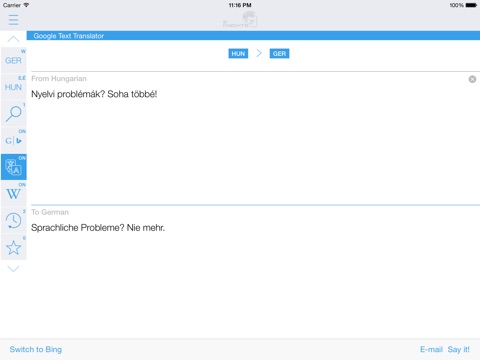Viewport: 480px width, 360px height.
Task: Clear the Hungarian input text
Action: [x=472, y=79]
